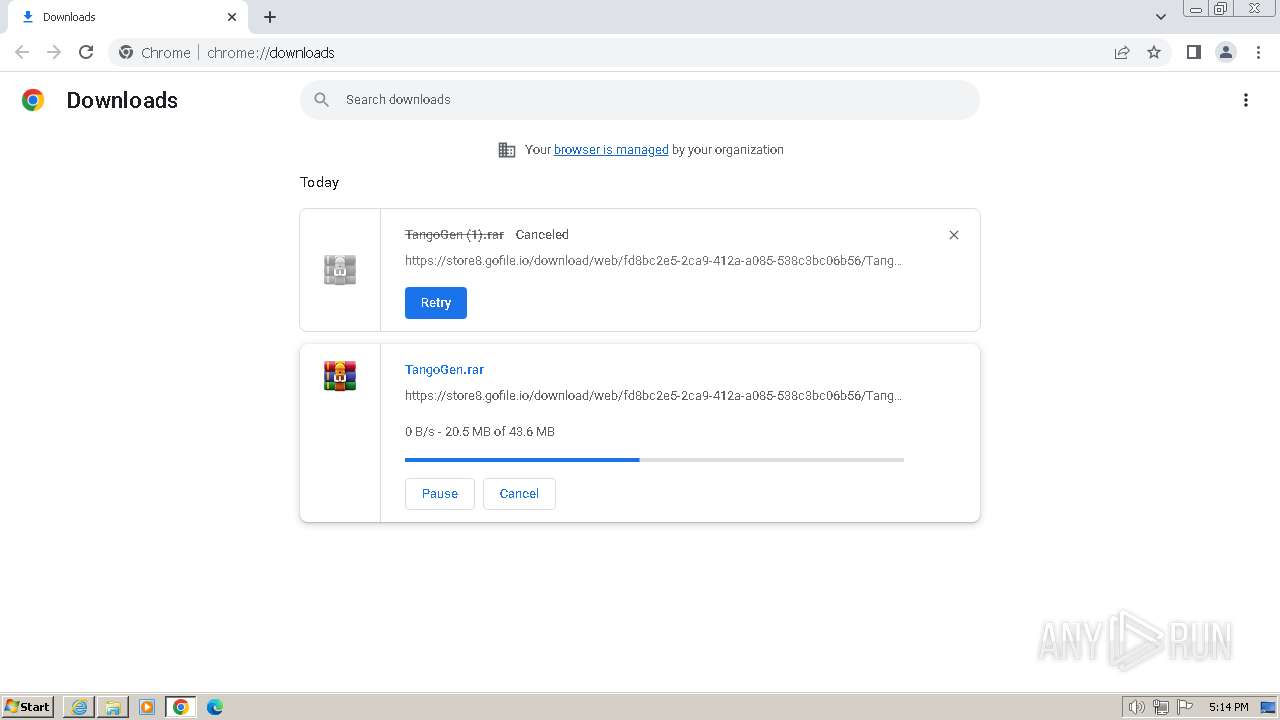Launch Microsoft Edge from taskbar
The height and width of the screenshot is (720, 1280).
(214, 707)
